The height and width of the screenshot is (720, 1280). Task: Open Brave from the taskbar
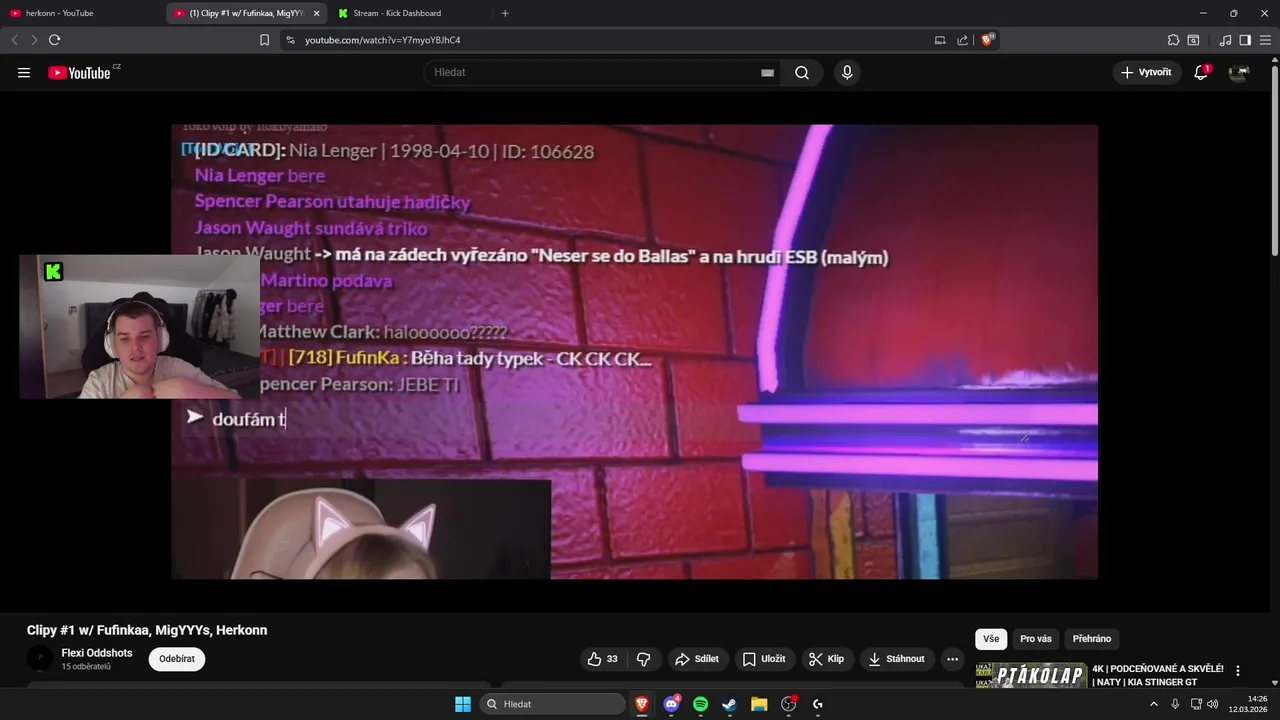[x=642, y=704]
